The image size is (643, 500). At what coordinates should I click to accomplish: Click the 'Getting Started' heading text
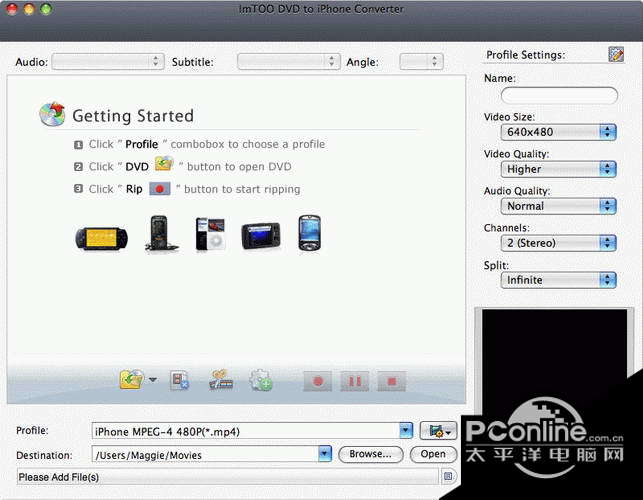pos(133,116)
